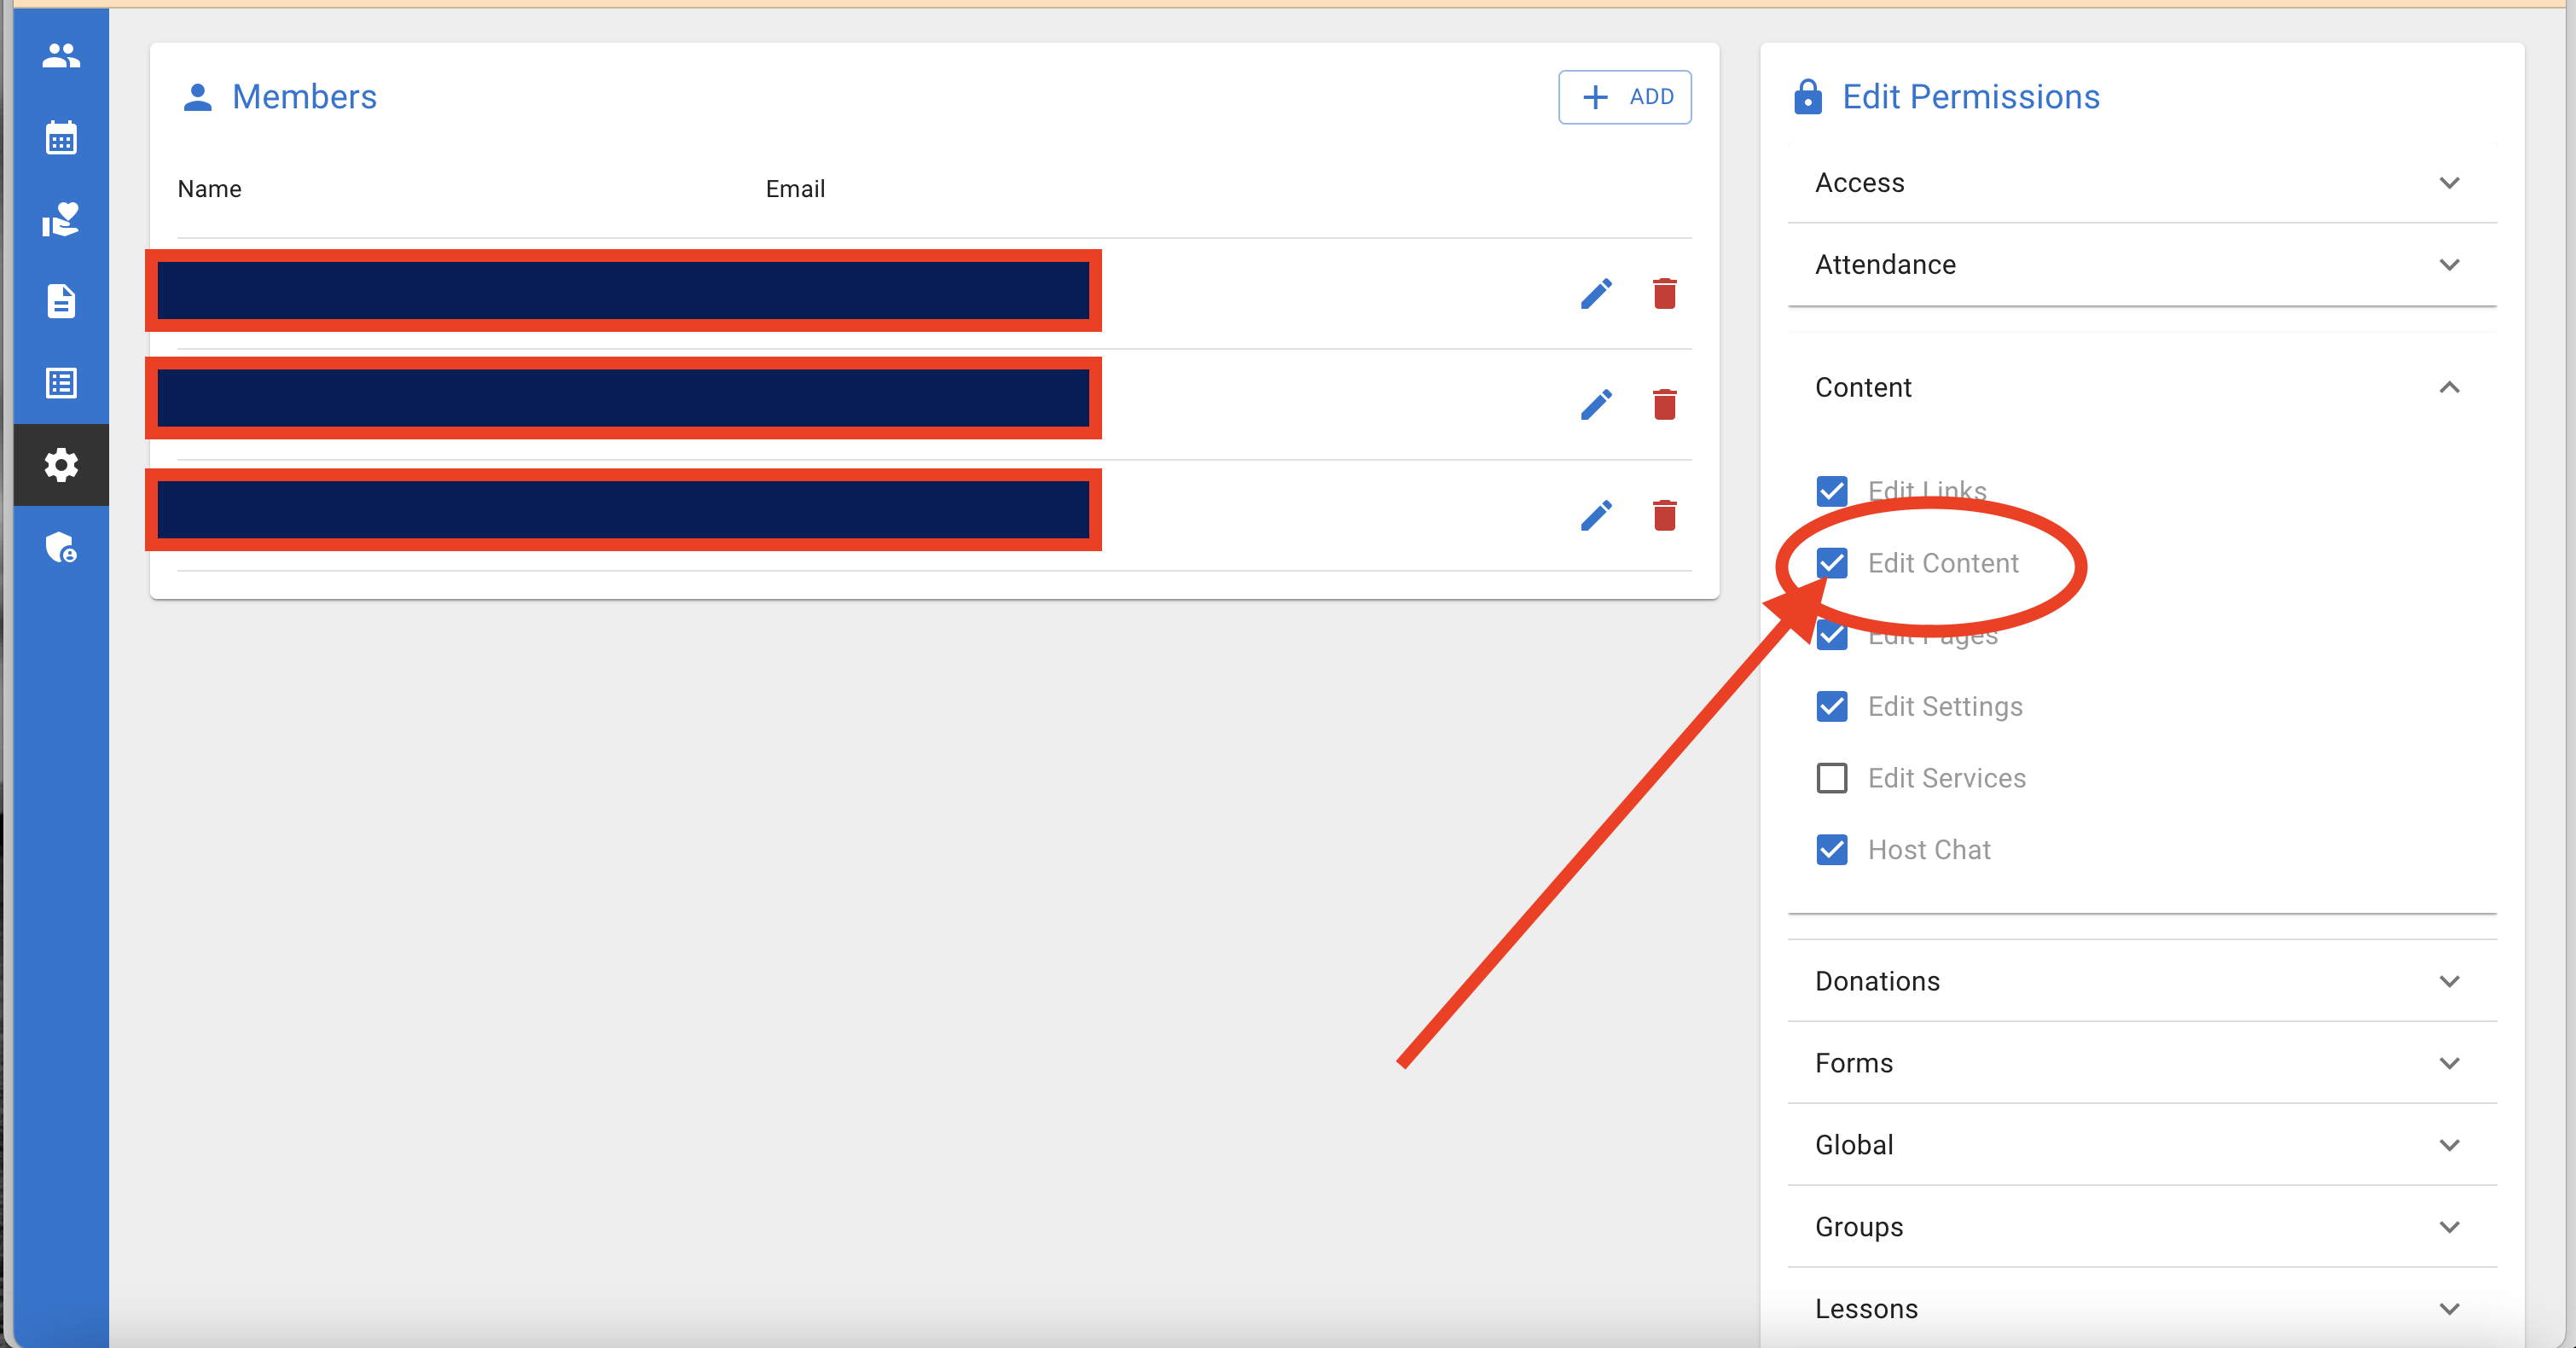The width and height of the screenshot is (2576, 1348).
Task: Expand the Donations section
Action: (2449, 981)
